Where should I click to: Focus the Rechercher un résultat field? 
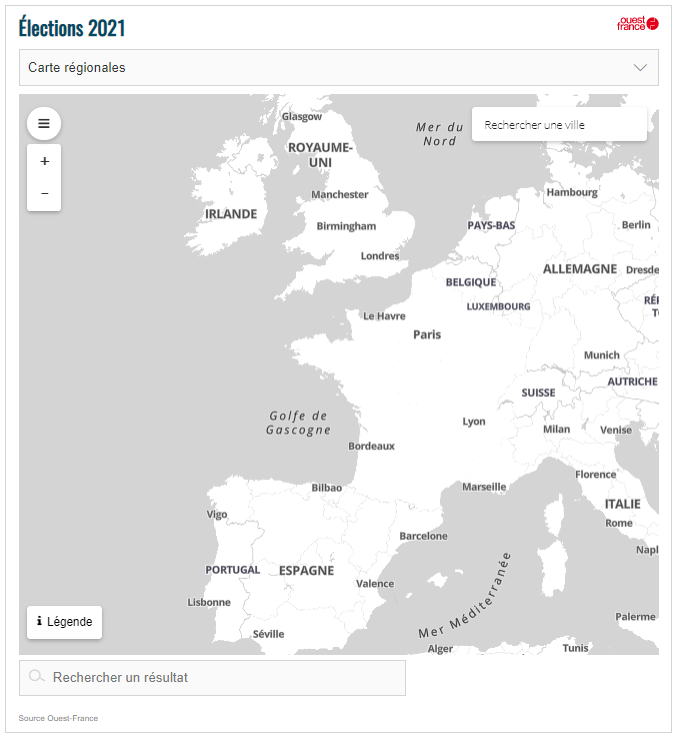[212, 678]
